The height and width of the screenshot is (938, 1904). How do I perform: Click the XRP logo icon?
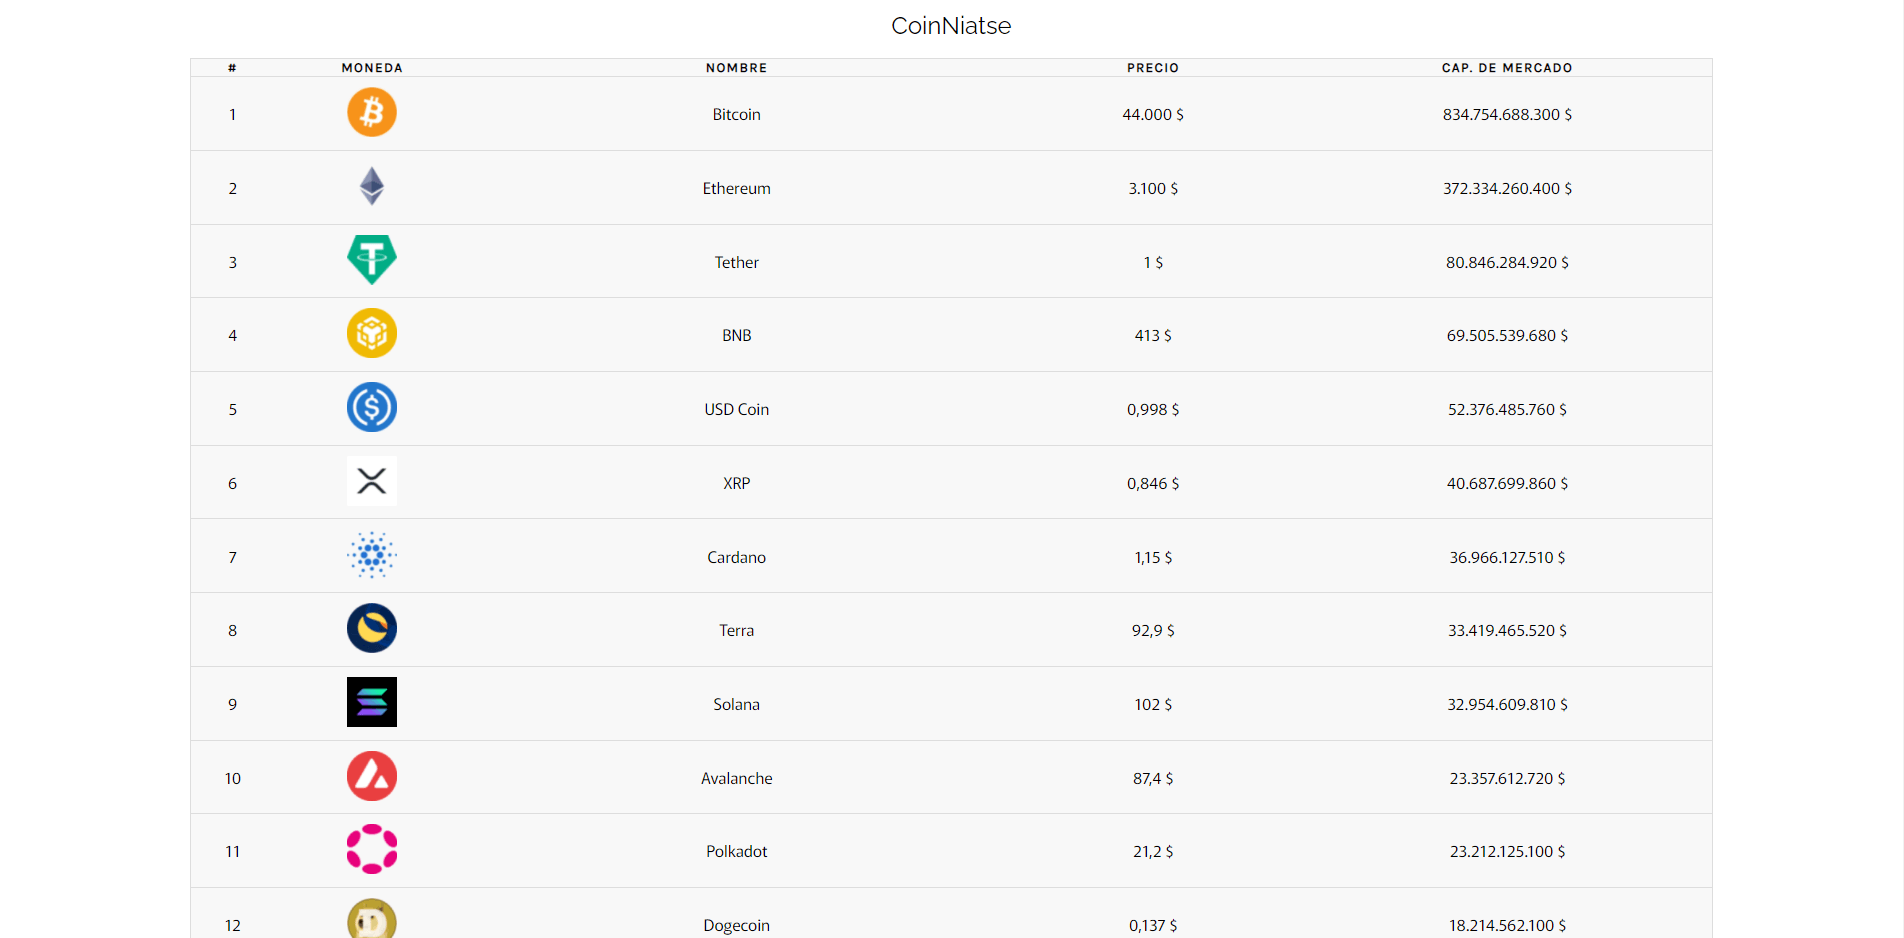coord(372,481)
